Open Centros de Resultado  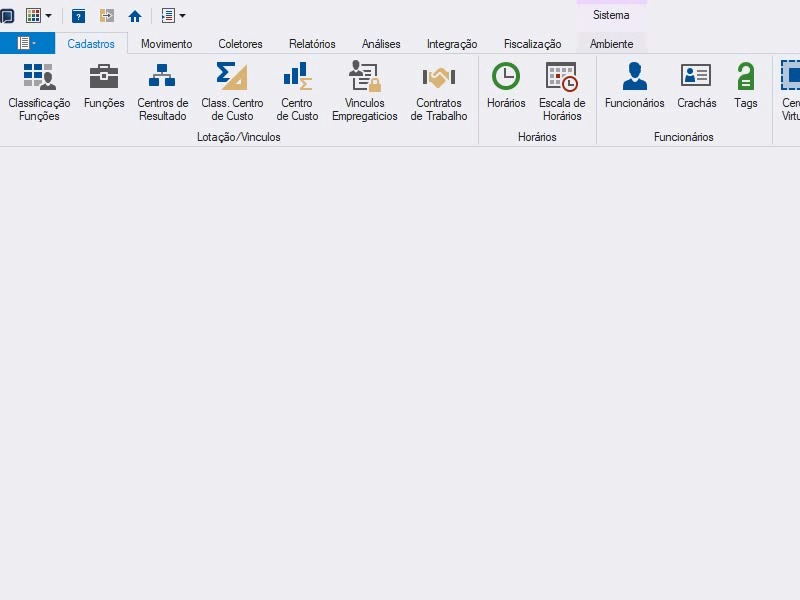[x=163, y=92]
